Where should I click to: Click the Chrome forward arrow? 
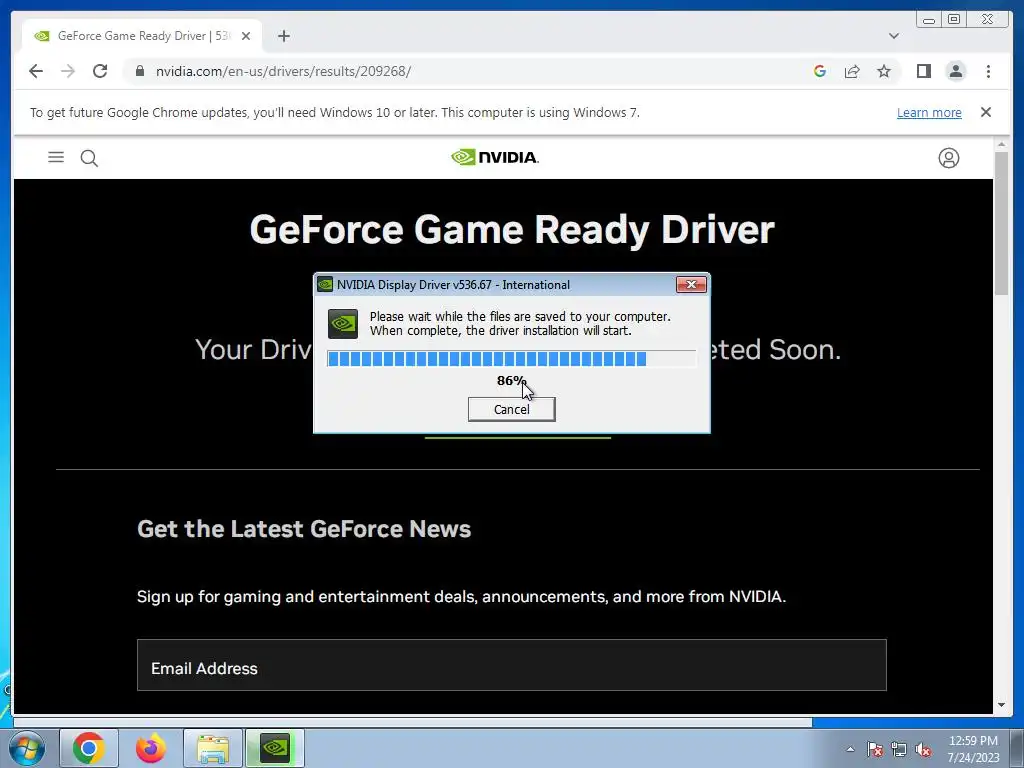coord(68,71)
